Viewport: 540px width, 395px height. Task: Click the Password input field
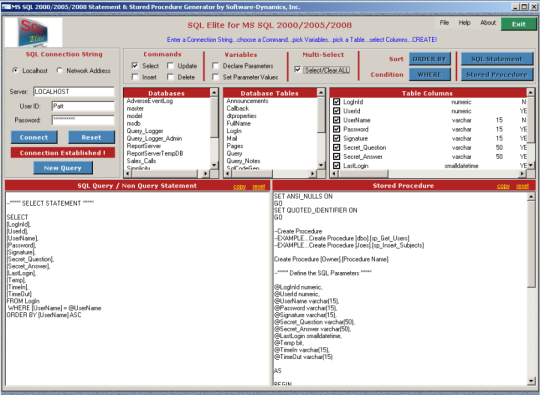coord(83,120)
